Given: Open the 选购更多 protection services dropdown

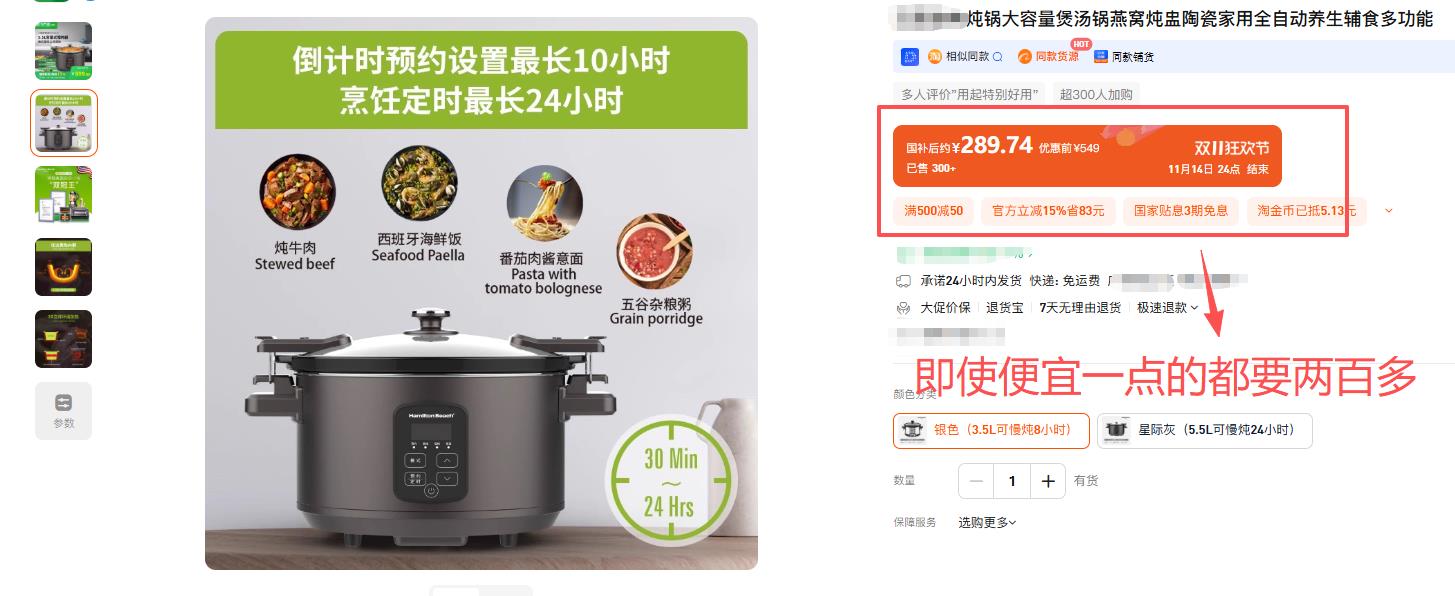Looking at the screenshot, I should pos(987,522).
